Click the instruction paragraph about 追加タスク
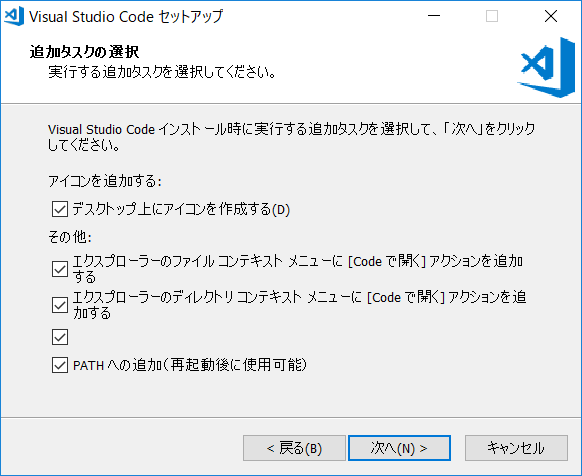 click(x=291, y=137)
